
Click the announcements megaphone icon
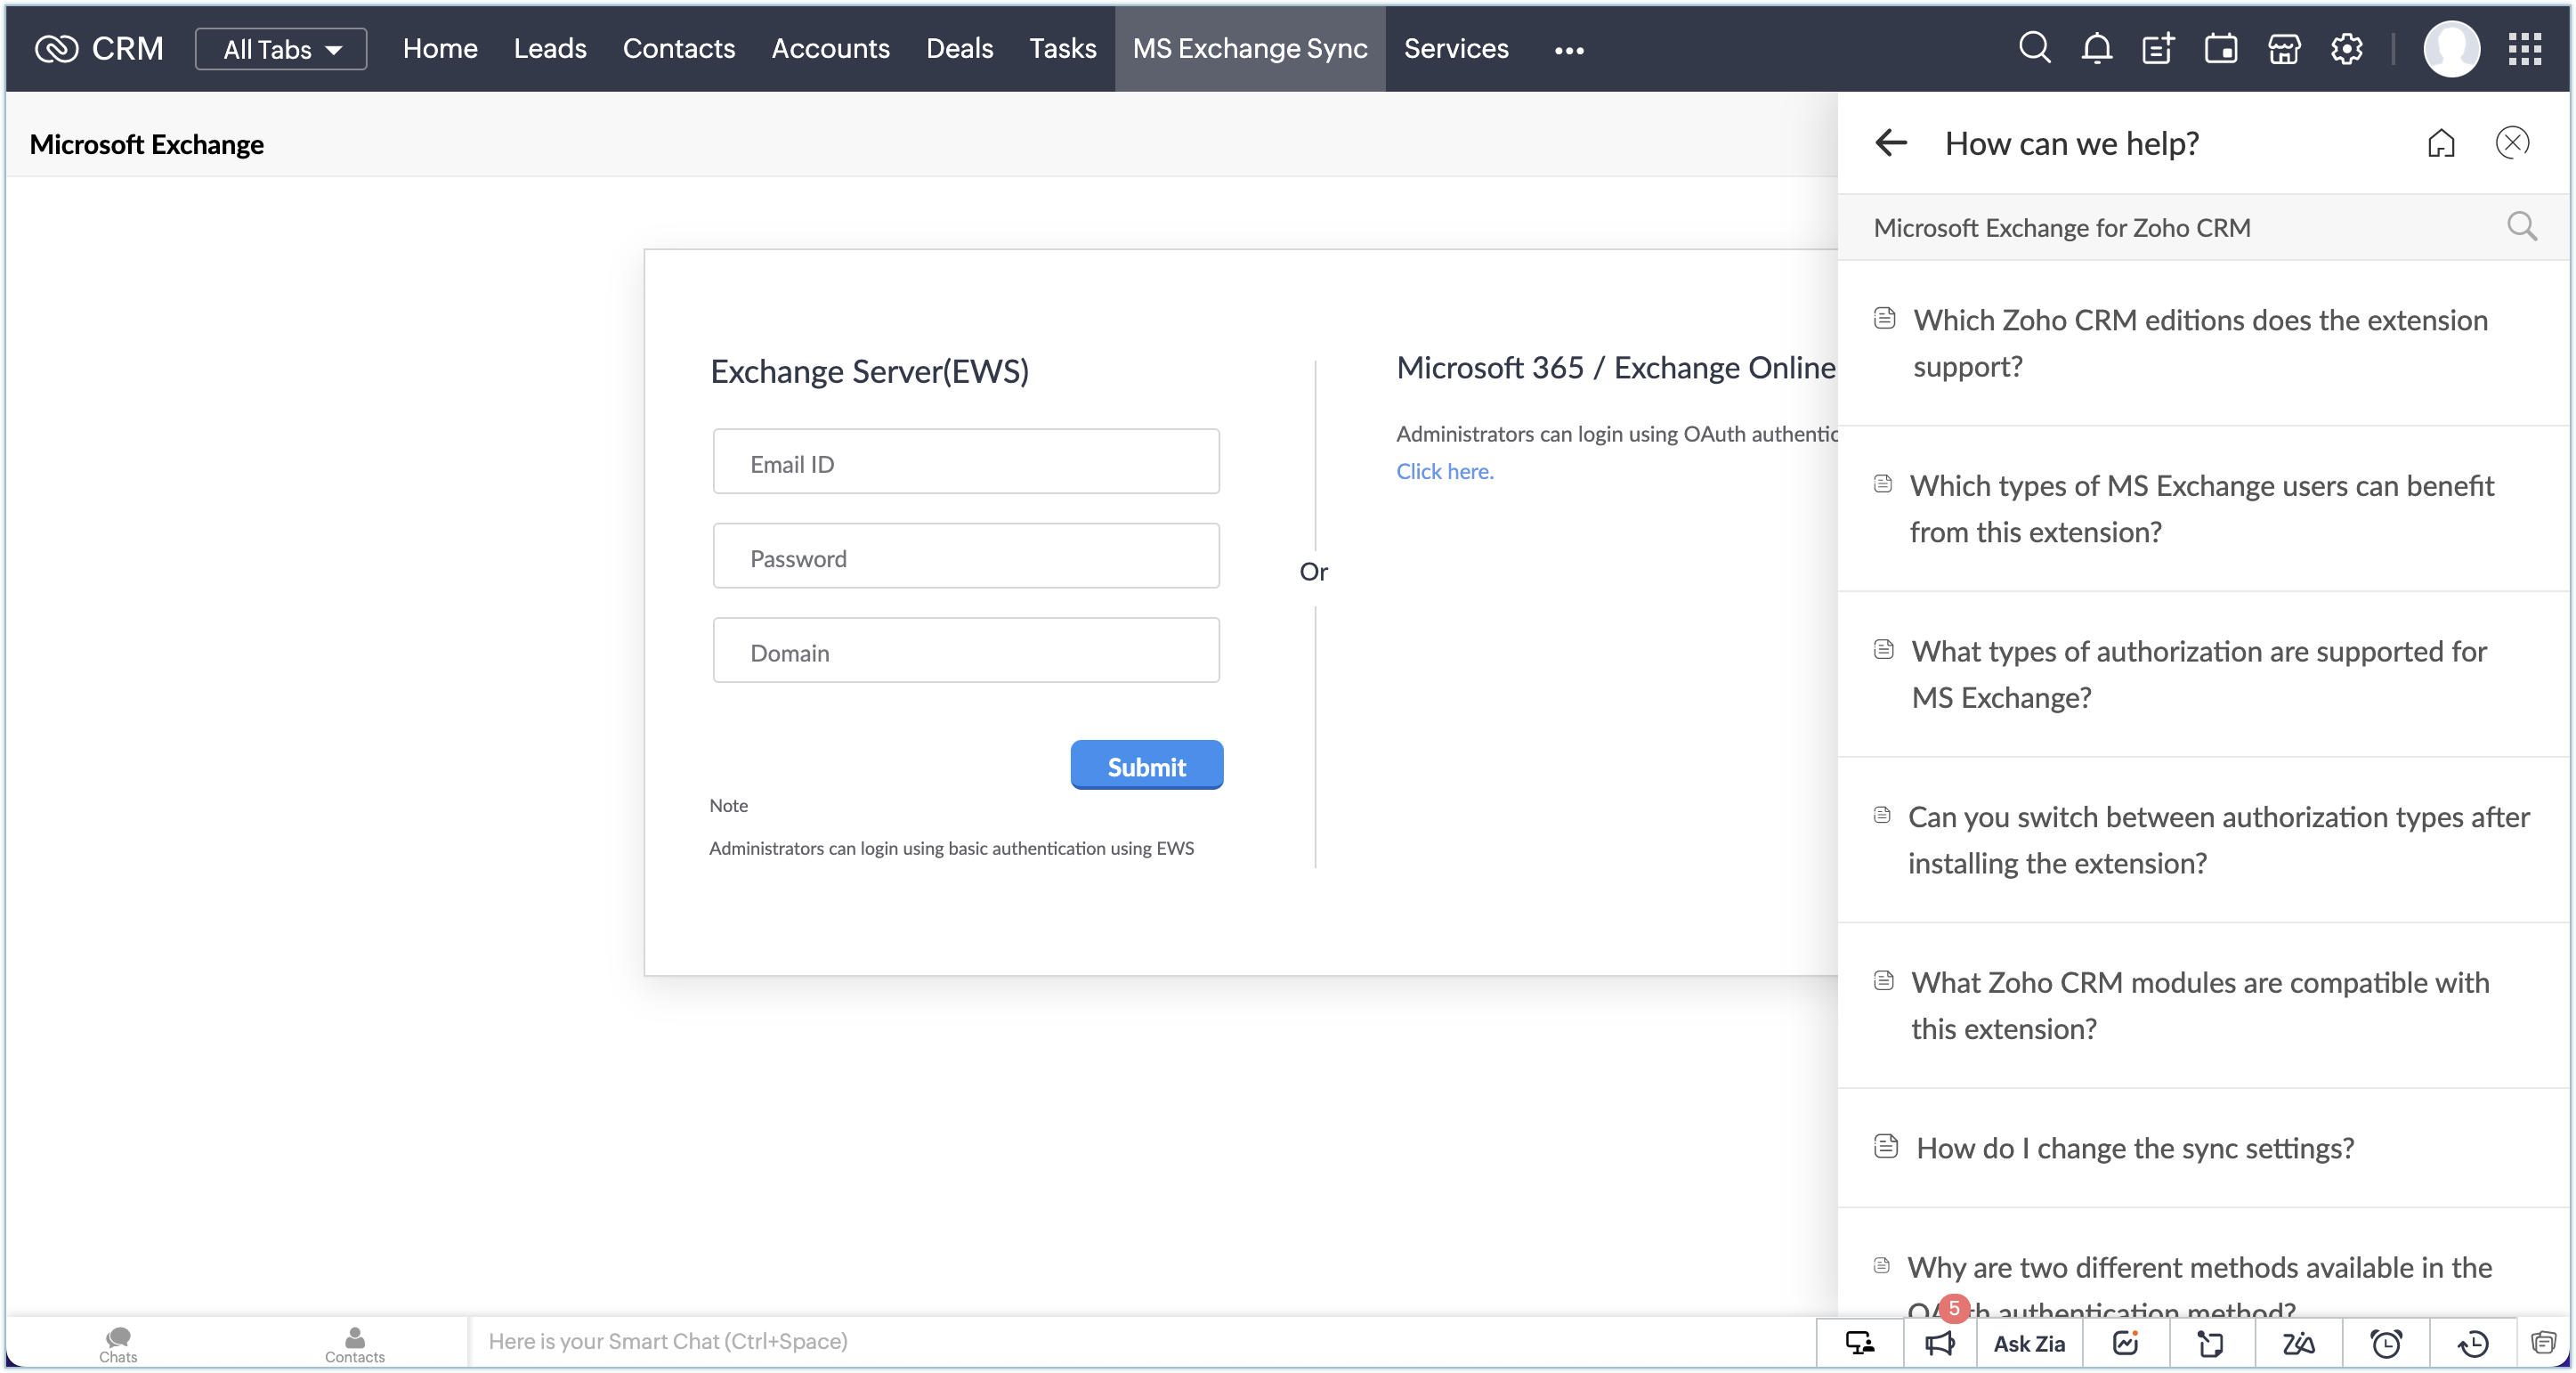point(1939,1343)
